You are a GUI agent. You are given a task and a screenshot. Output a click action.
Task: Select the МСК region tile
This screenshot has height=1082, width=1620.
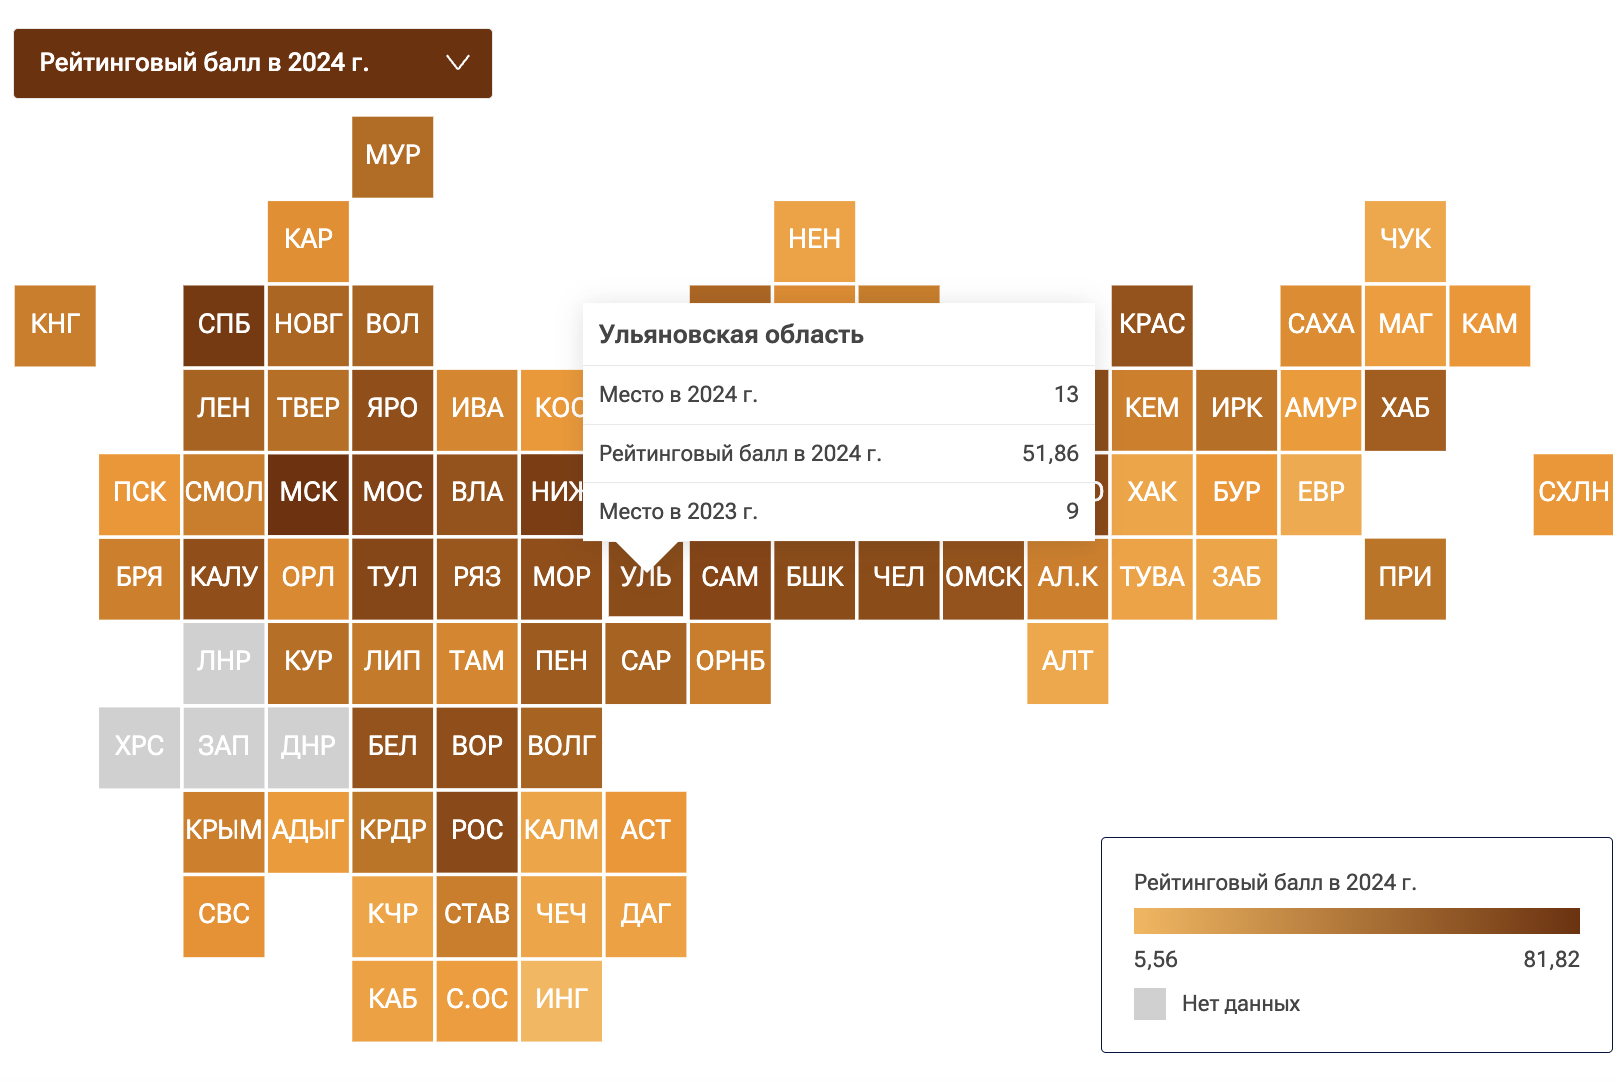(x=308, y=493)
